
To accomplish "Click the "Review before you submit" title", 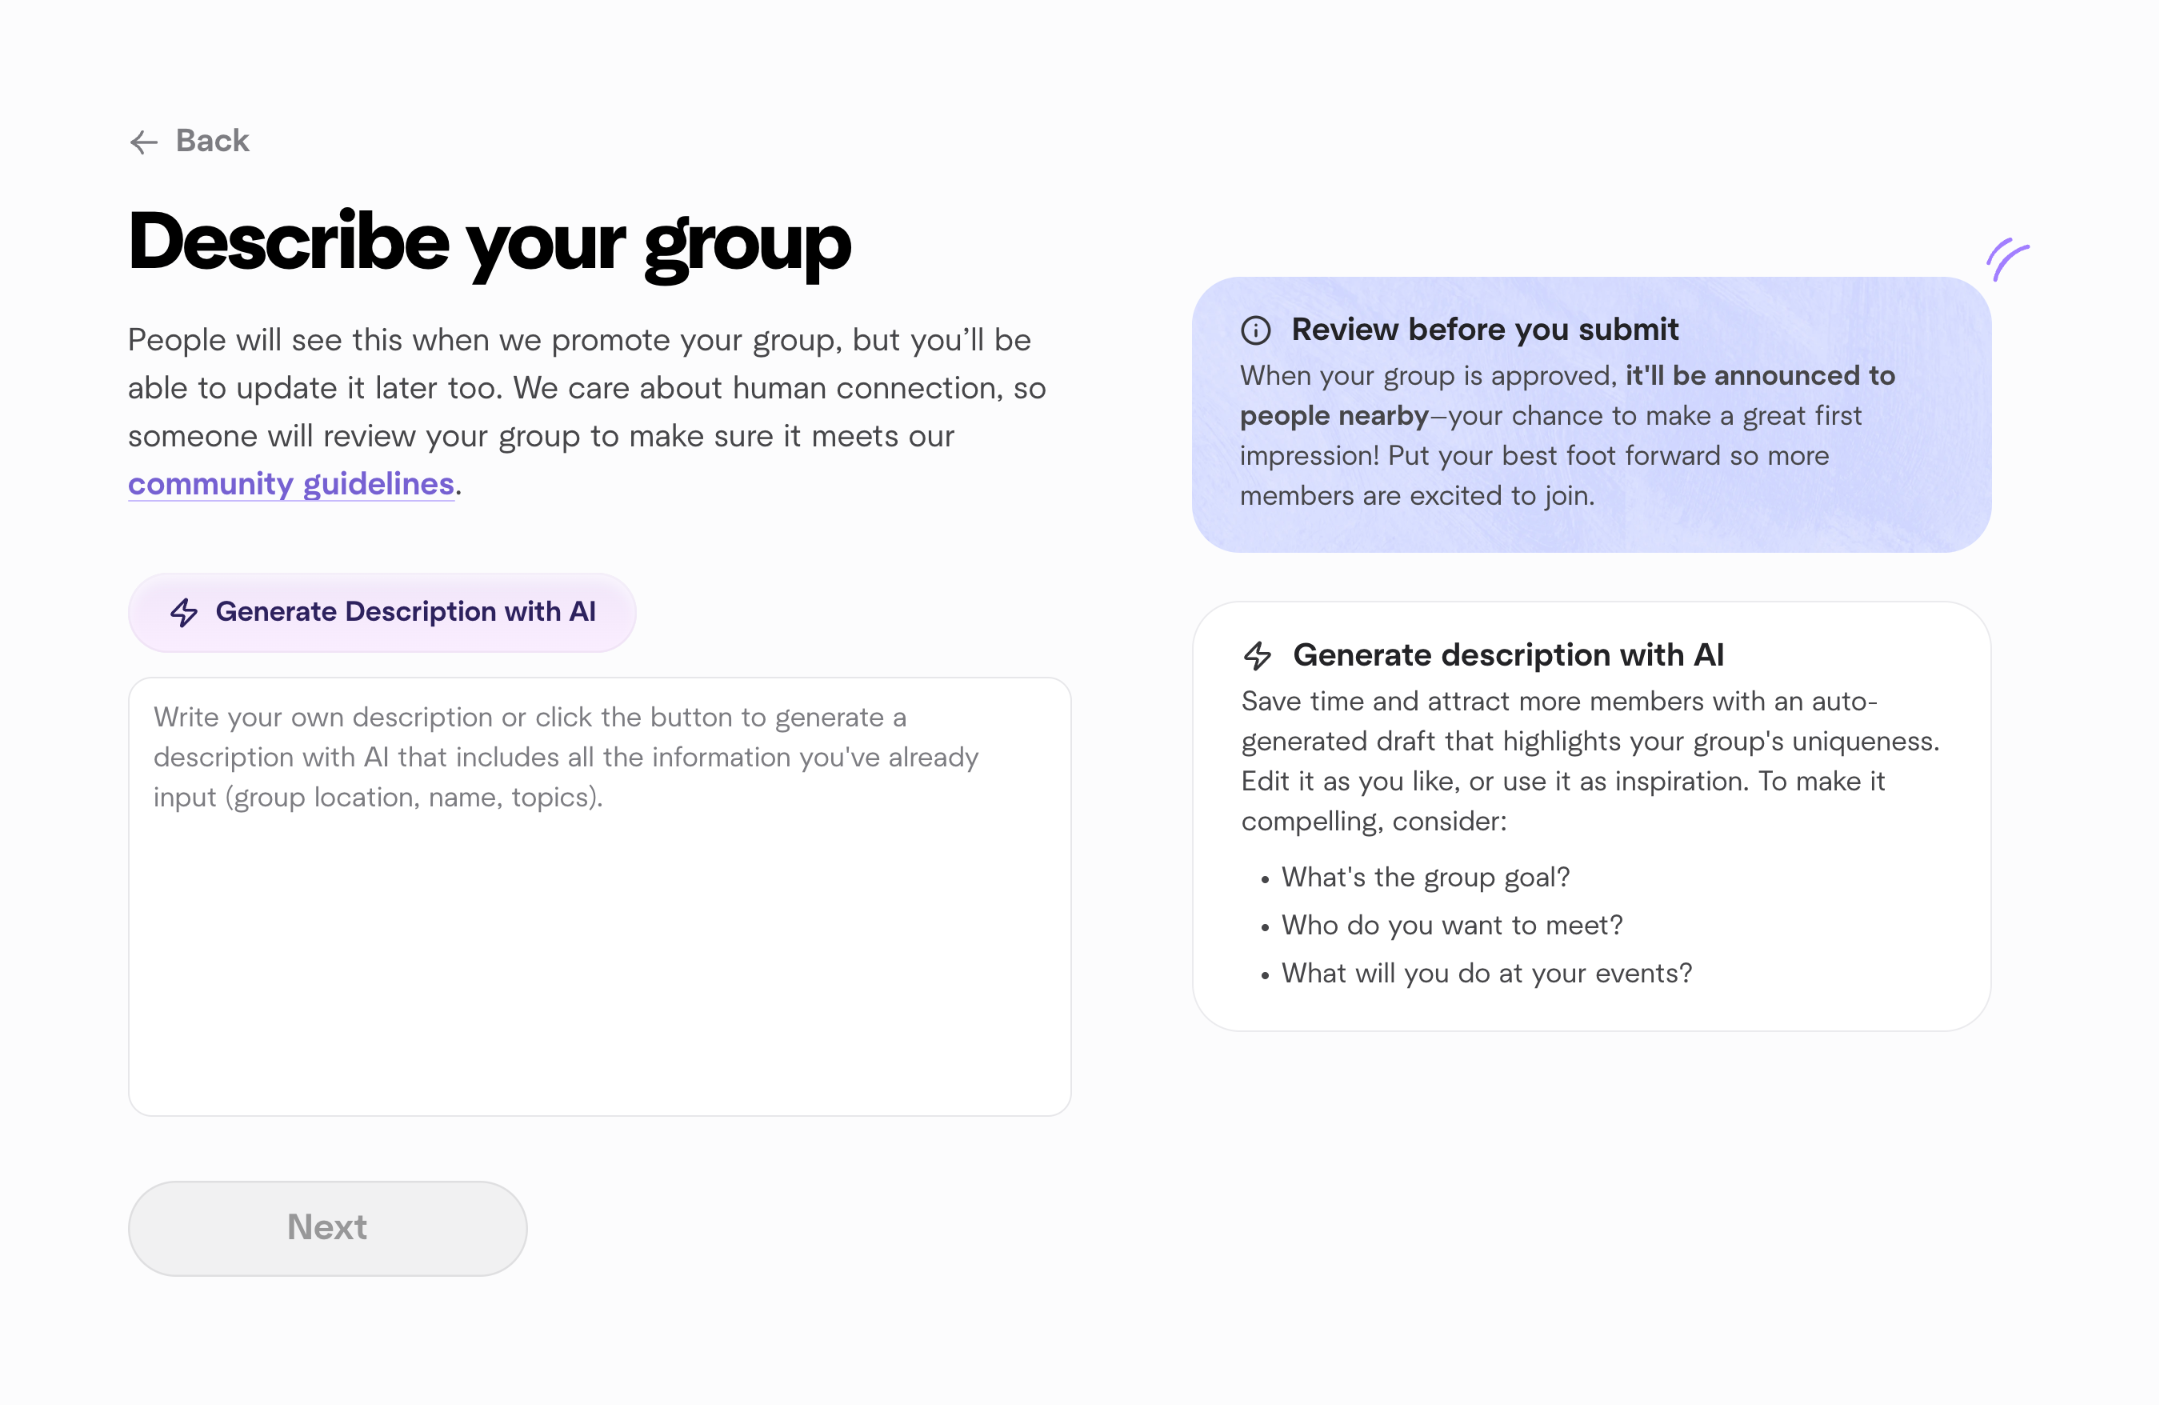I will pos(1485,330).
